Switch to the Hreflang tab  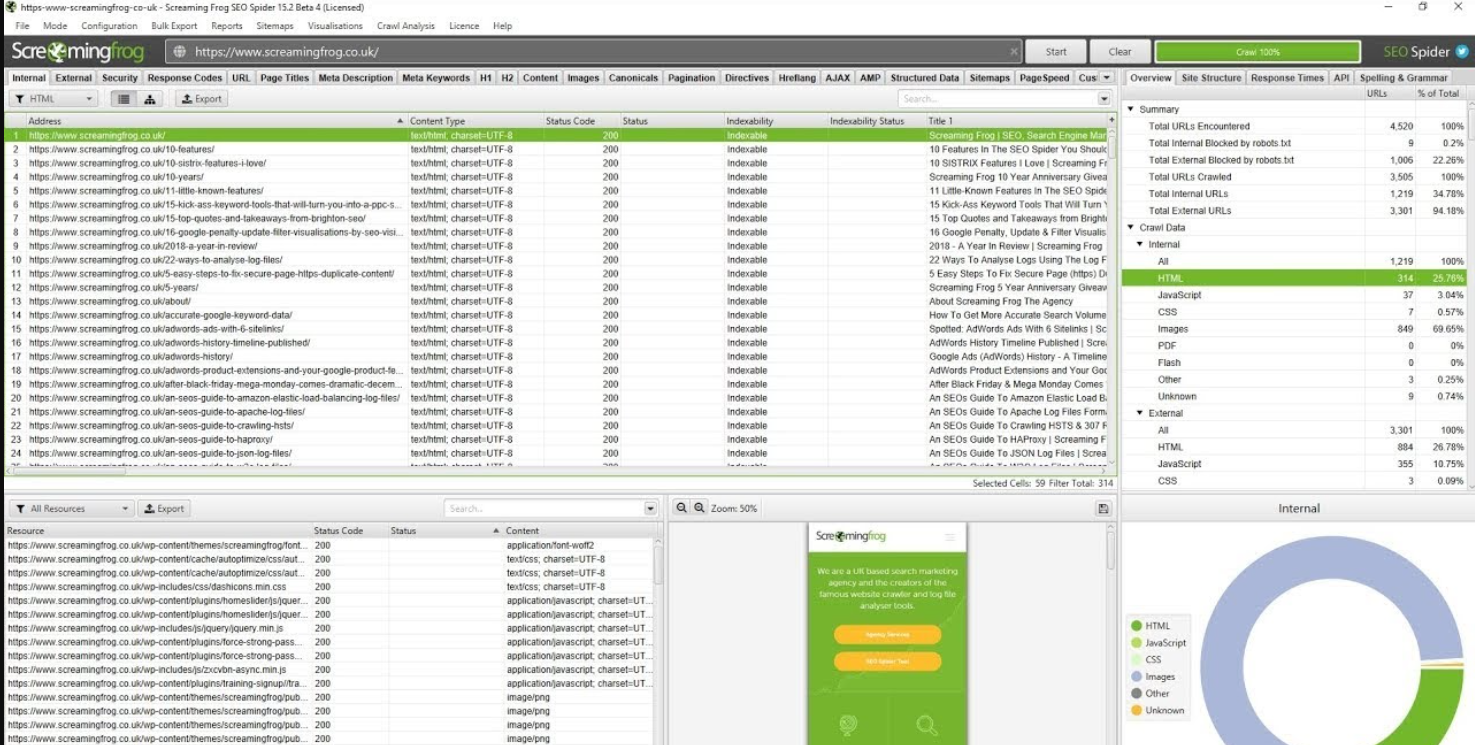(796, 77)
